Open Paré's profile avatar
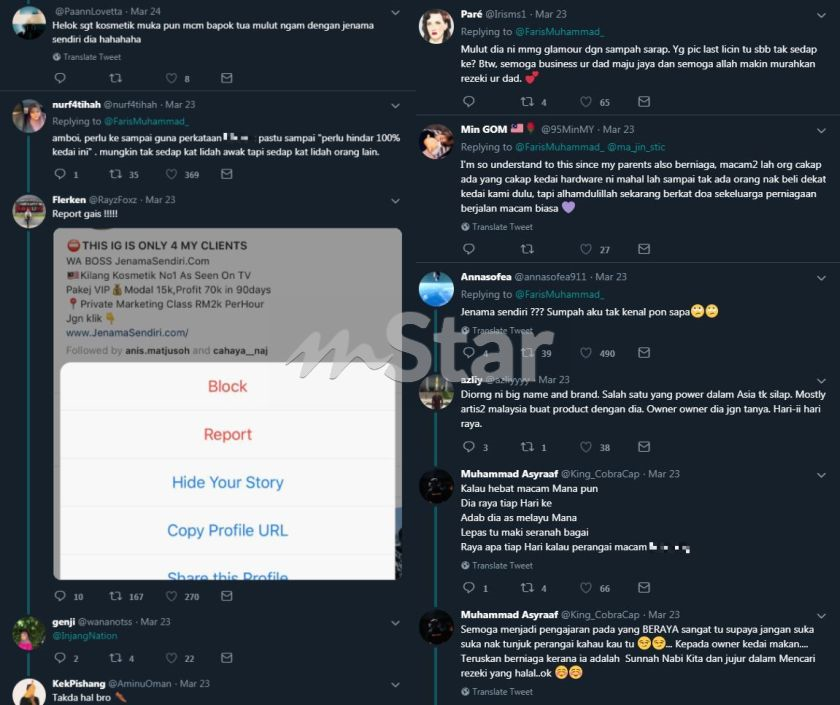840x705 pixels. 436,26
